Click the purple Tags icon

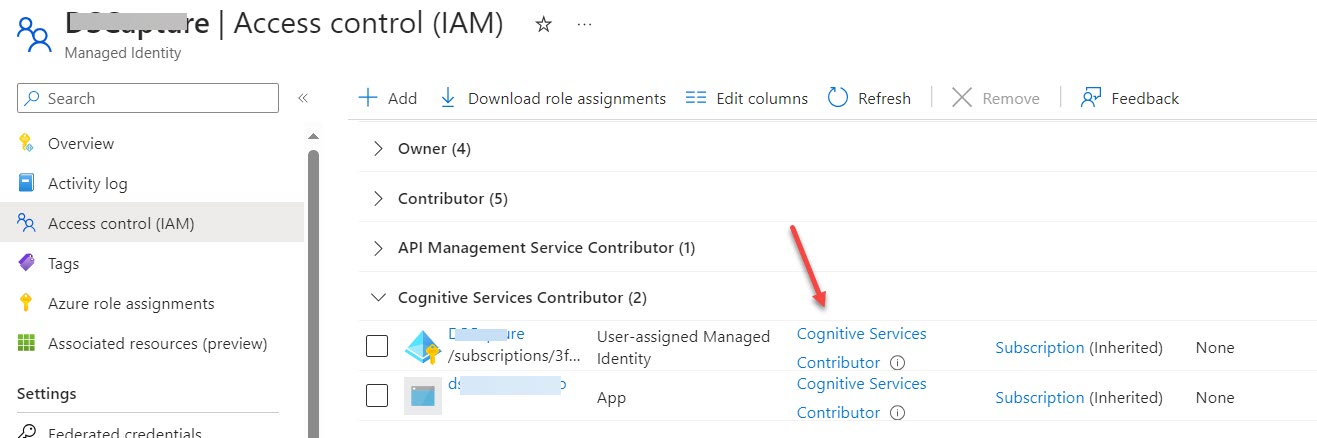point(27,263)
